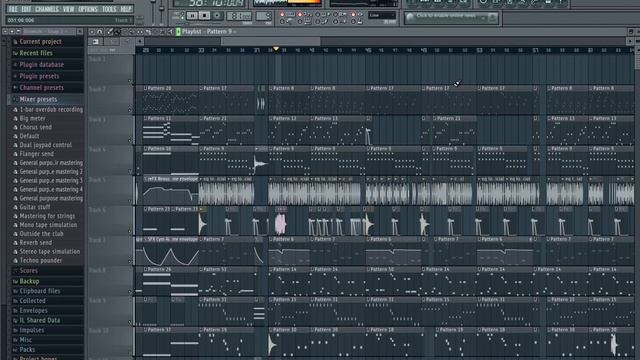
Task: Click the preset icon beside Techno pounder
Action: pyautogui.click(x=16, y=260)
